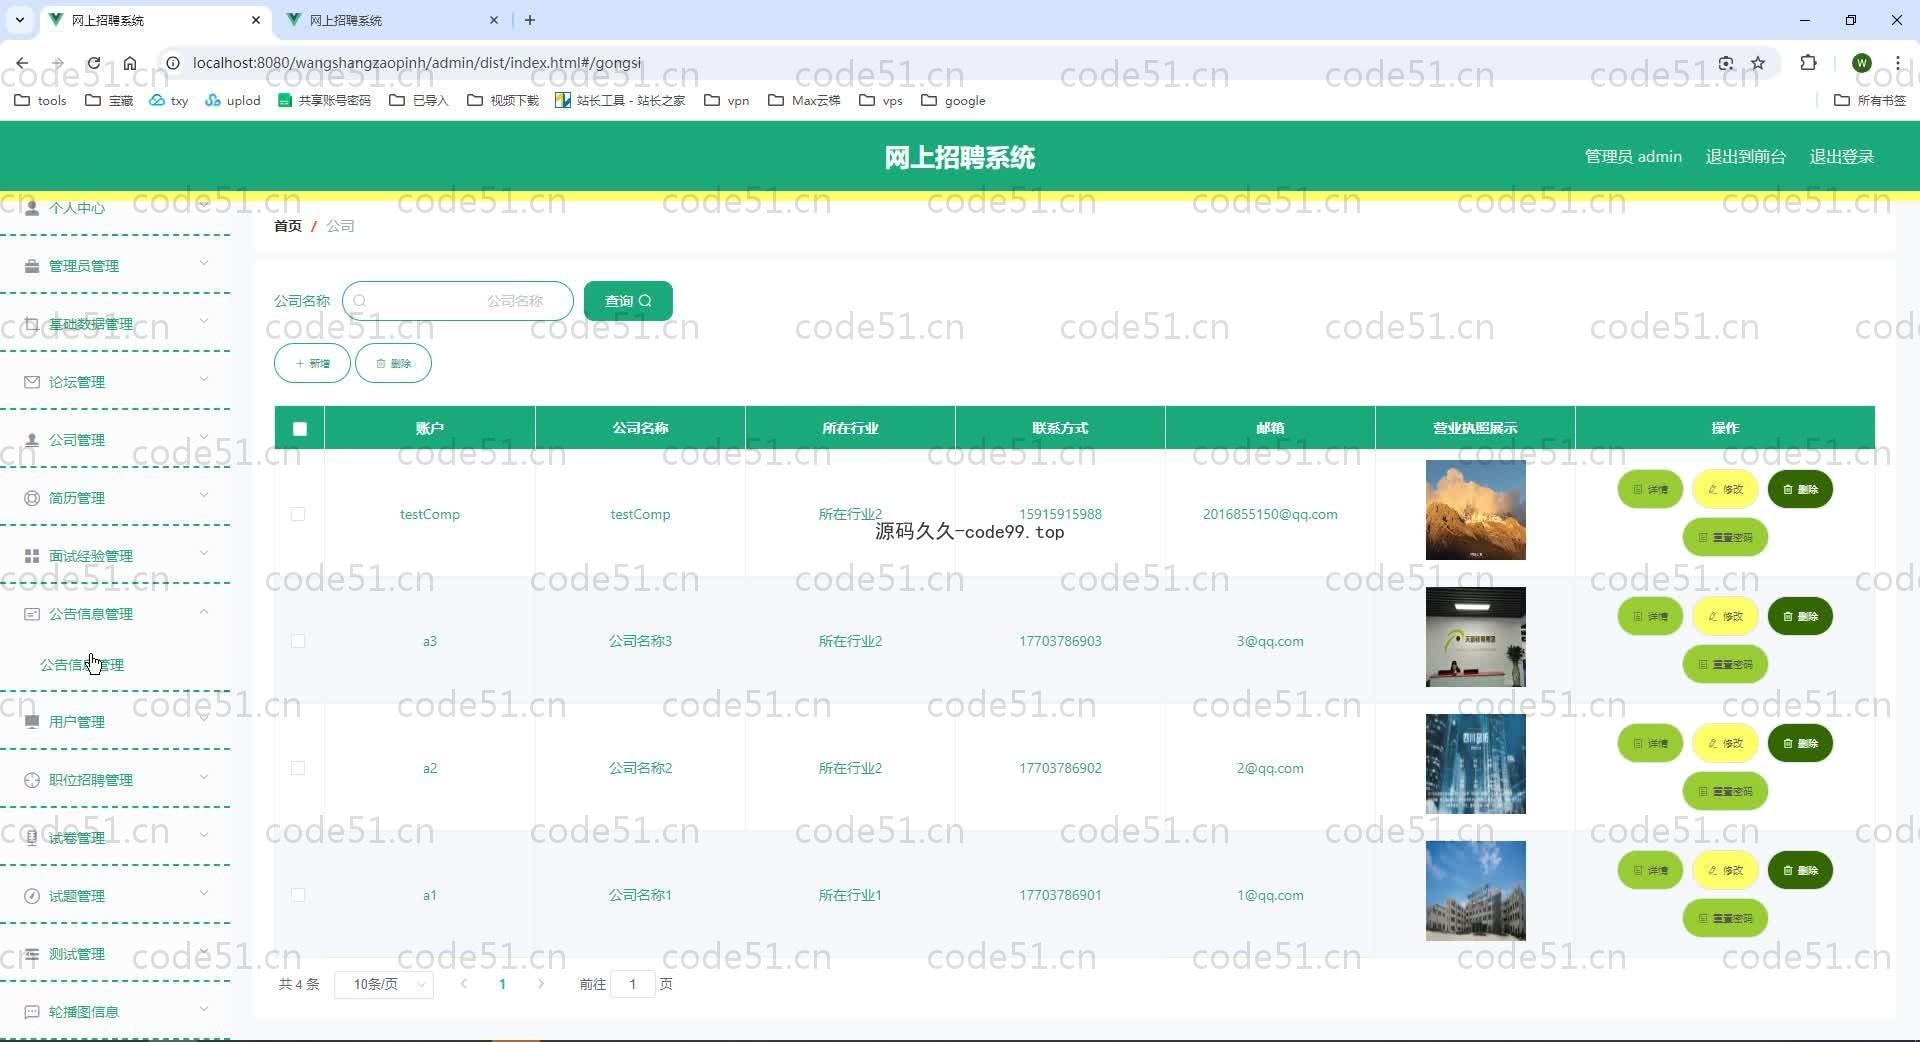The height and width of the screenshot is (1042, 1920).
Task: Click the 职位招聘管理 sidebar icon
Action: (32, 780)
